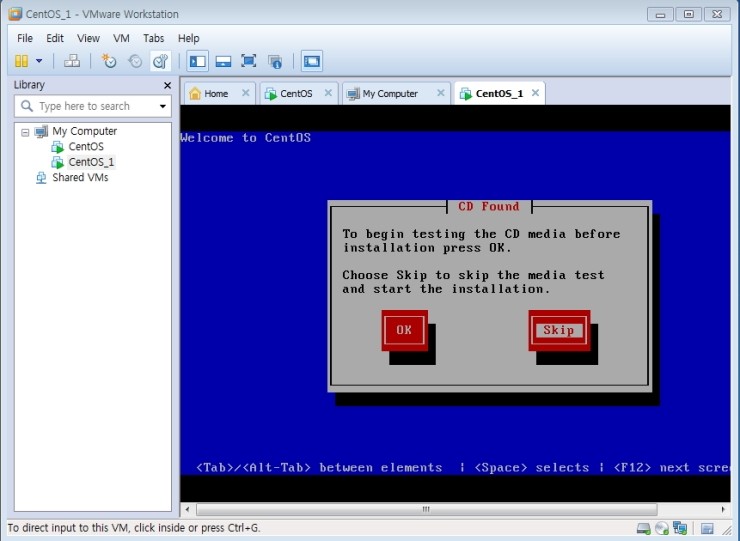Click the network adapter status icon
Image resolution: width=740 pixels, height=541 pixels.
pyautogui.click(x=680, y=528)
